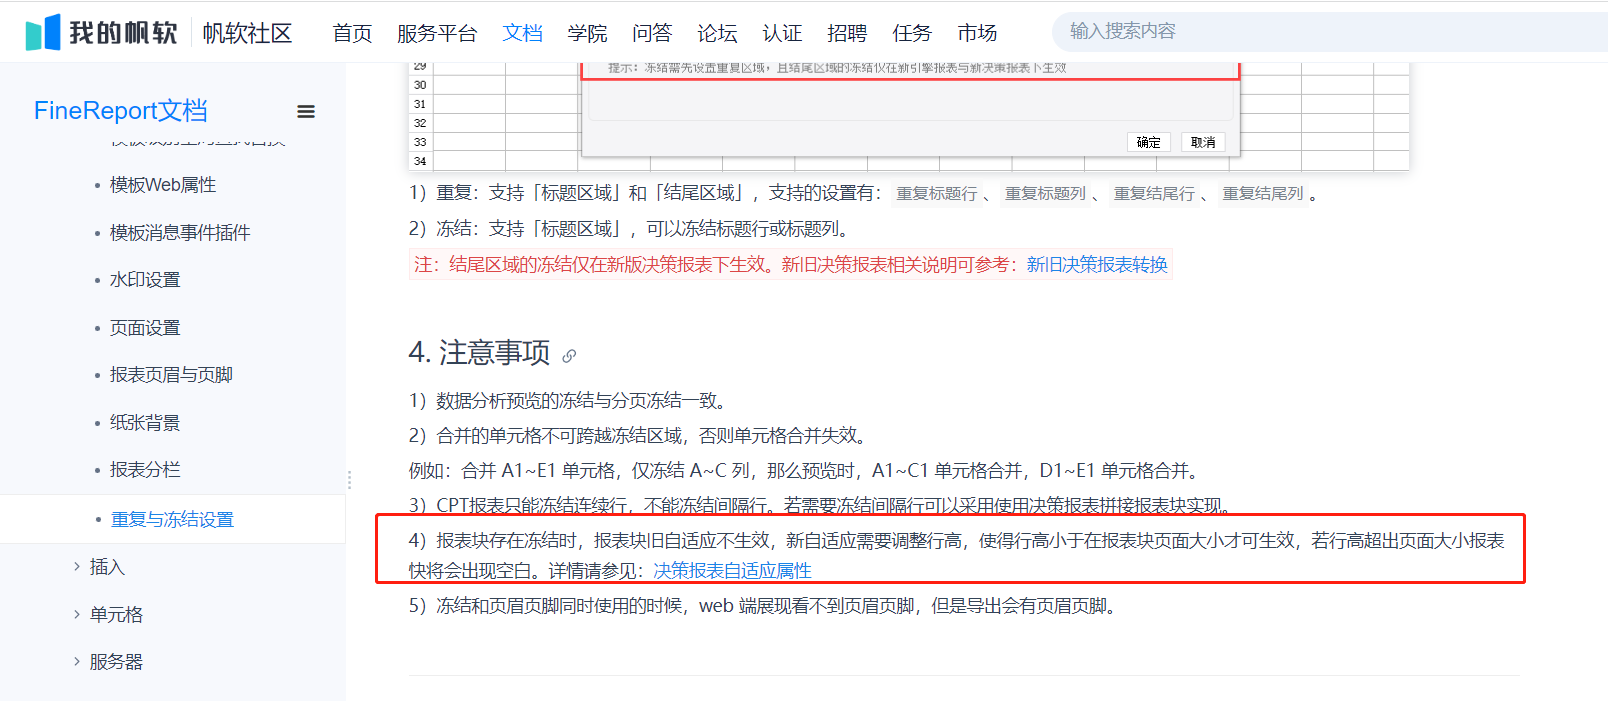Open 模板Web属性 in sidebar
Image resolution: width=1608 pixels, height=701 pixels.
[x=163, y=185]
